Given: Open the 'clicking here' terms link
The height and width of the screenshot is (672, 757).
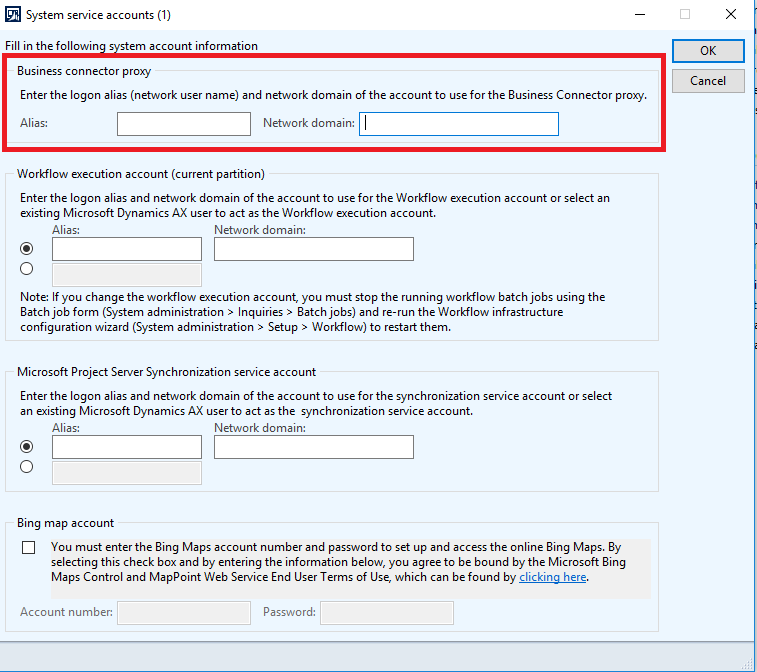Looking at the screenshot, I should [552, 577].
